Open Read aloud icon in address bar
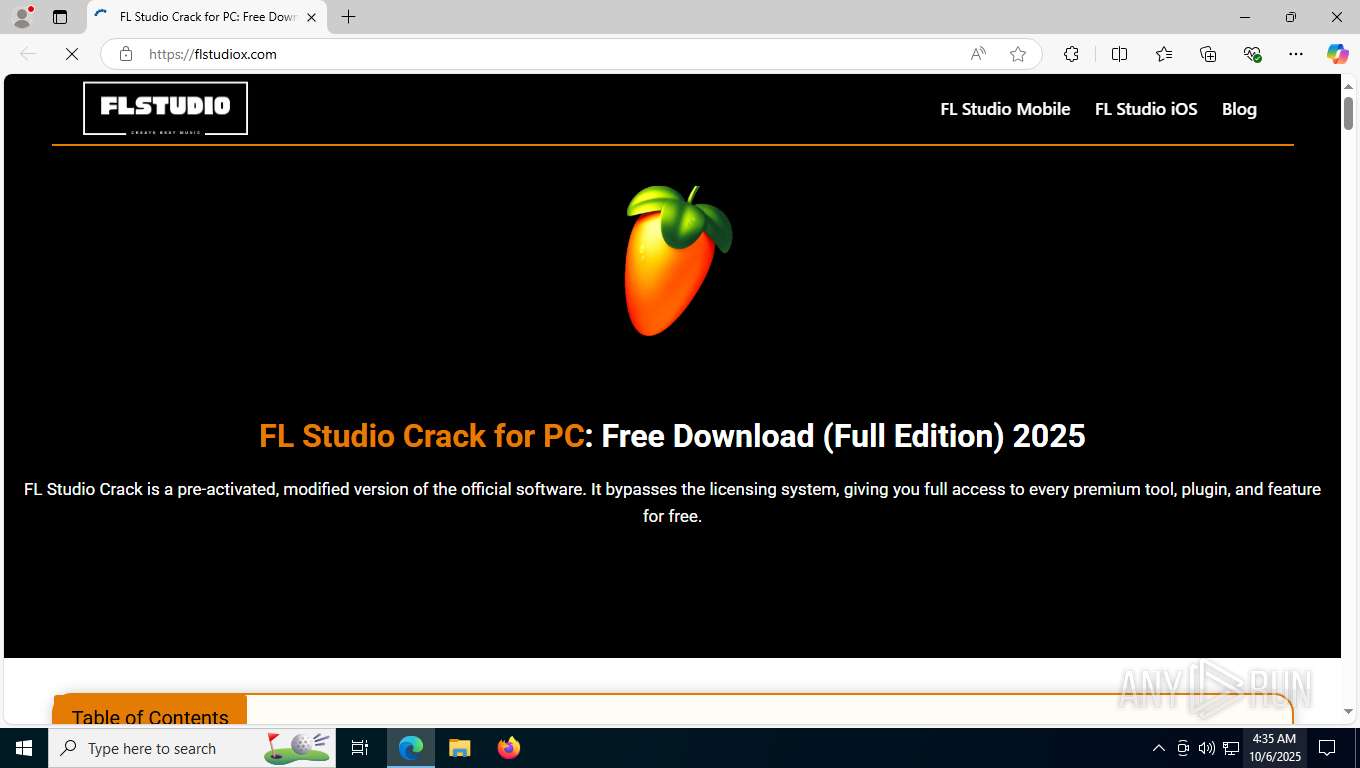This screenshot has width=1360, height=768. coord(978,54)
